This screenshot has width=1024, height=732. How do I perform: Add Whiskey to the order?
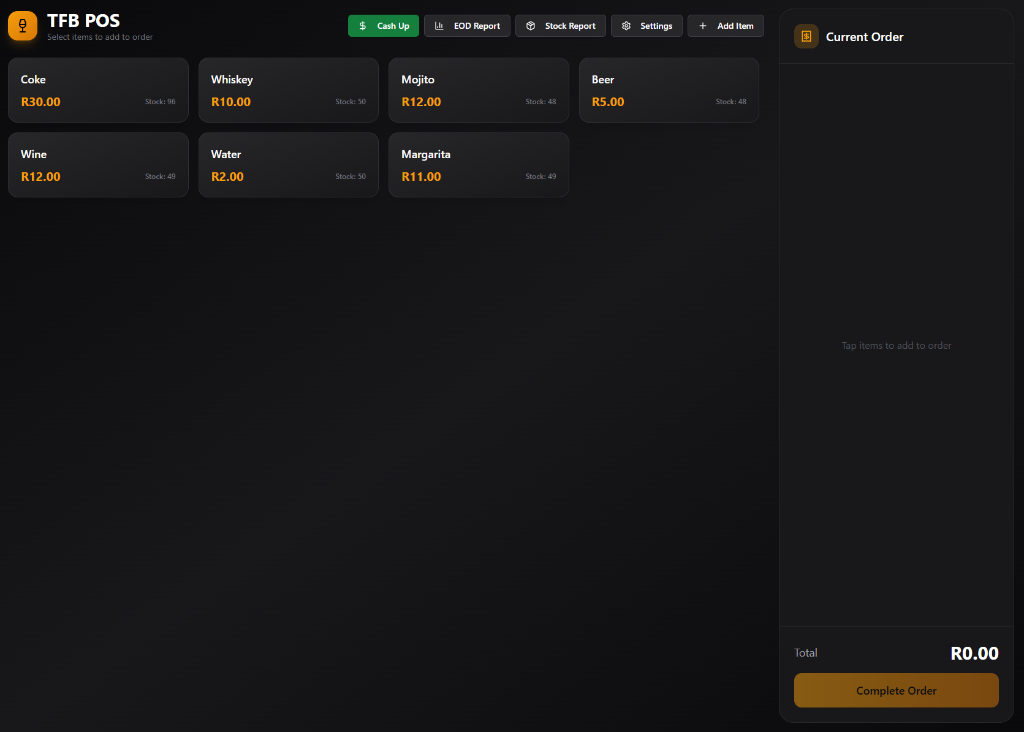[x=289, y=90]
